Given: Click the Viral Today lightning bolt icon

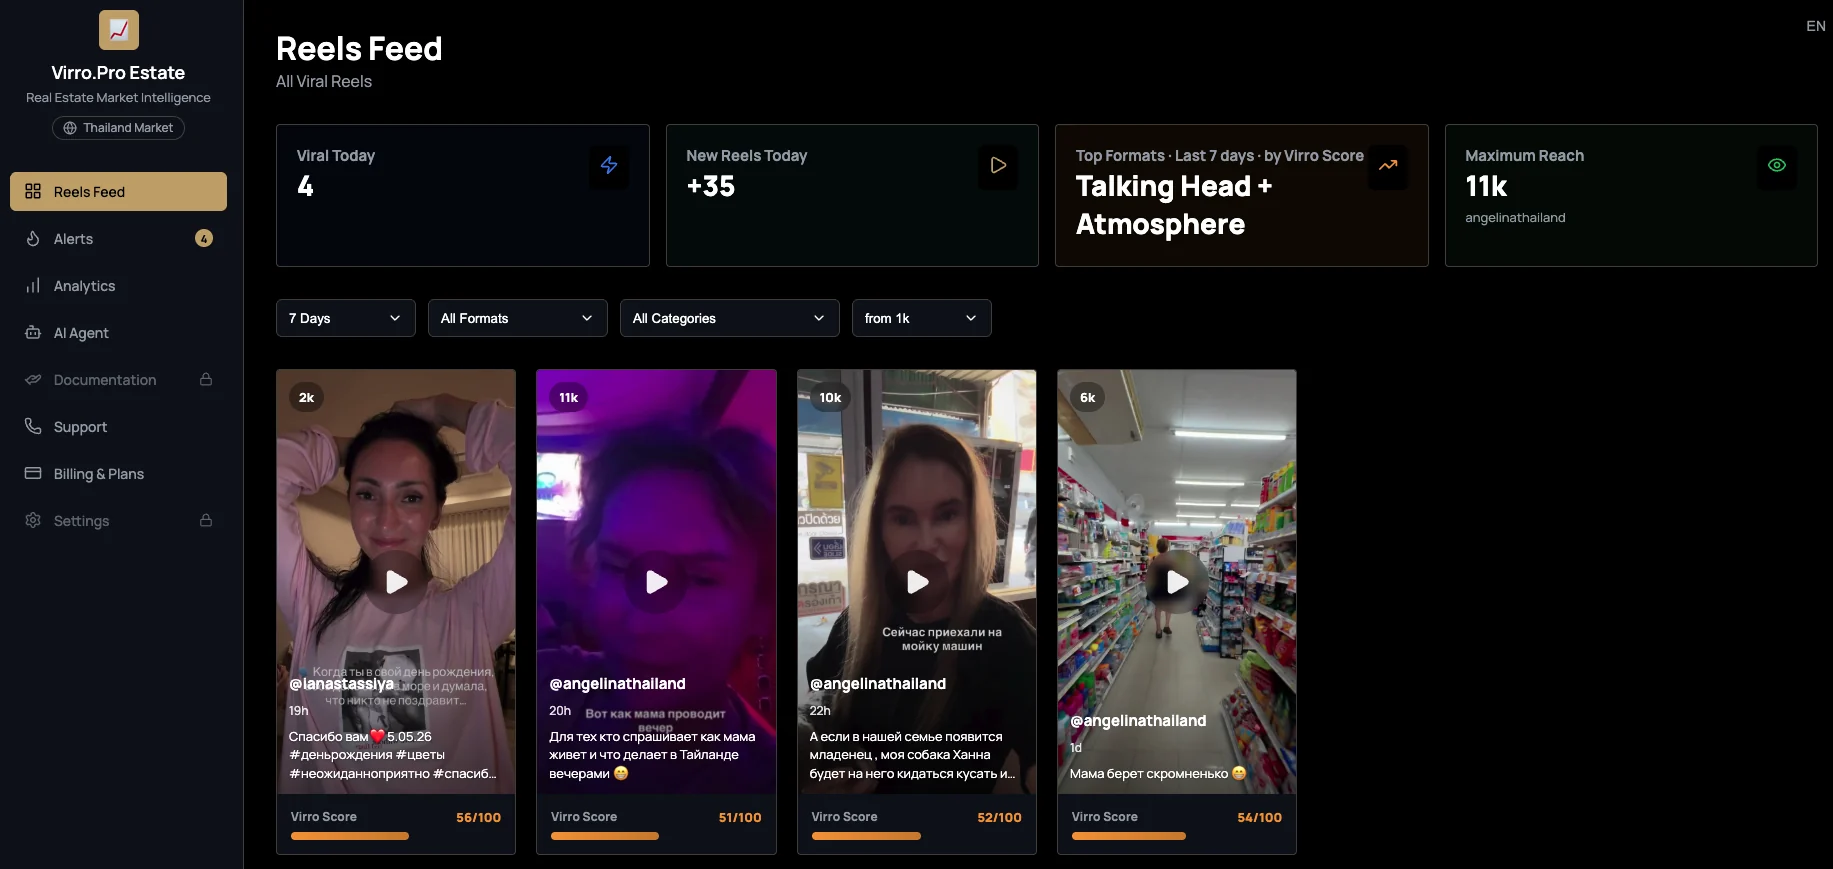Looking at the screenshot, I should pyautogui.click(x=609, y=165).
